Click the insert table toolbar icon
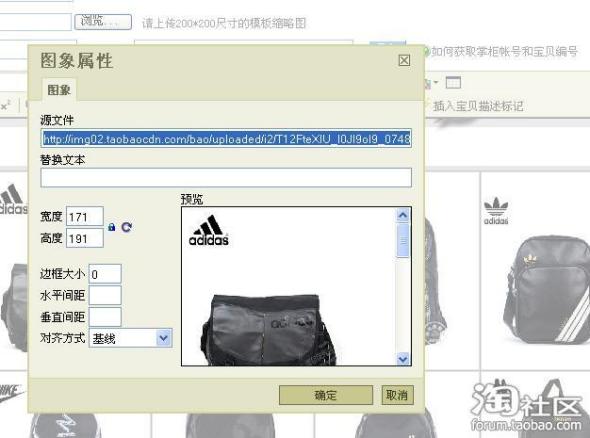 click(x=453, y=82)
